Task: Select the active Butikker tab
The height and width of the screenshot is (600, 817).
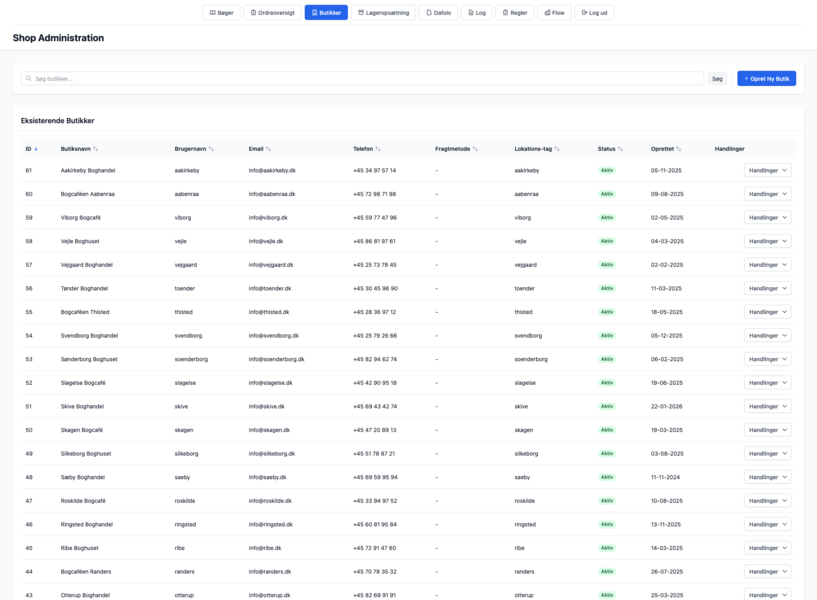Action: (326, 13)
